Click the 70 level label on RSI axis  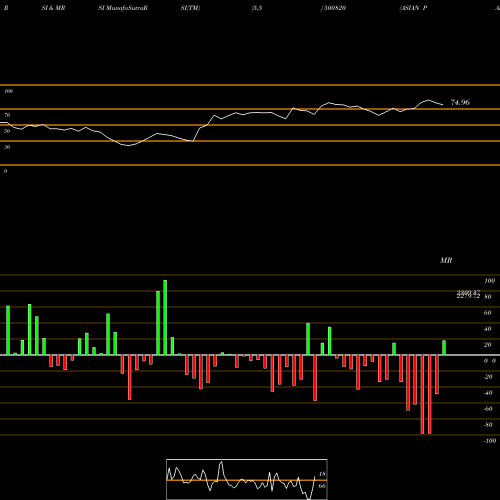pos(7,115)
